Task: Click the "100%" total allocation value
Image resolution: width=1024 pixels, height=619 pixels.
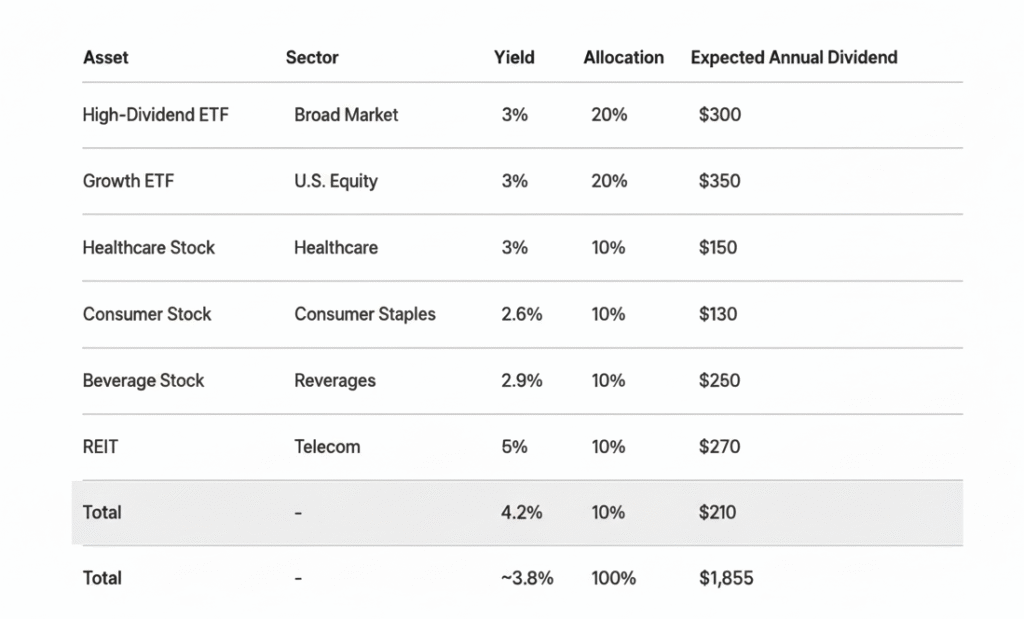Action: click(613, 578)
